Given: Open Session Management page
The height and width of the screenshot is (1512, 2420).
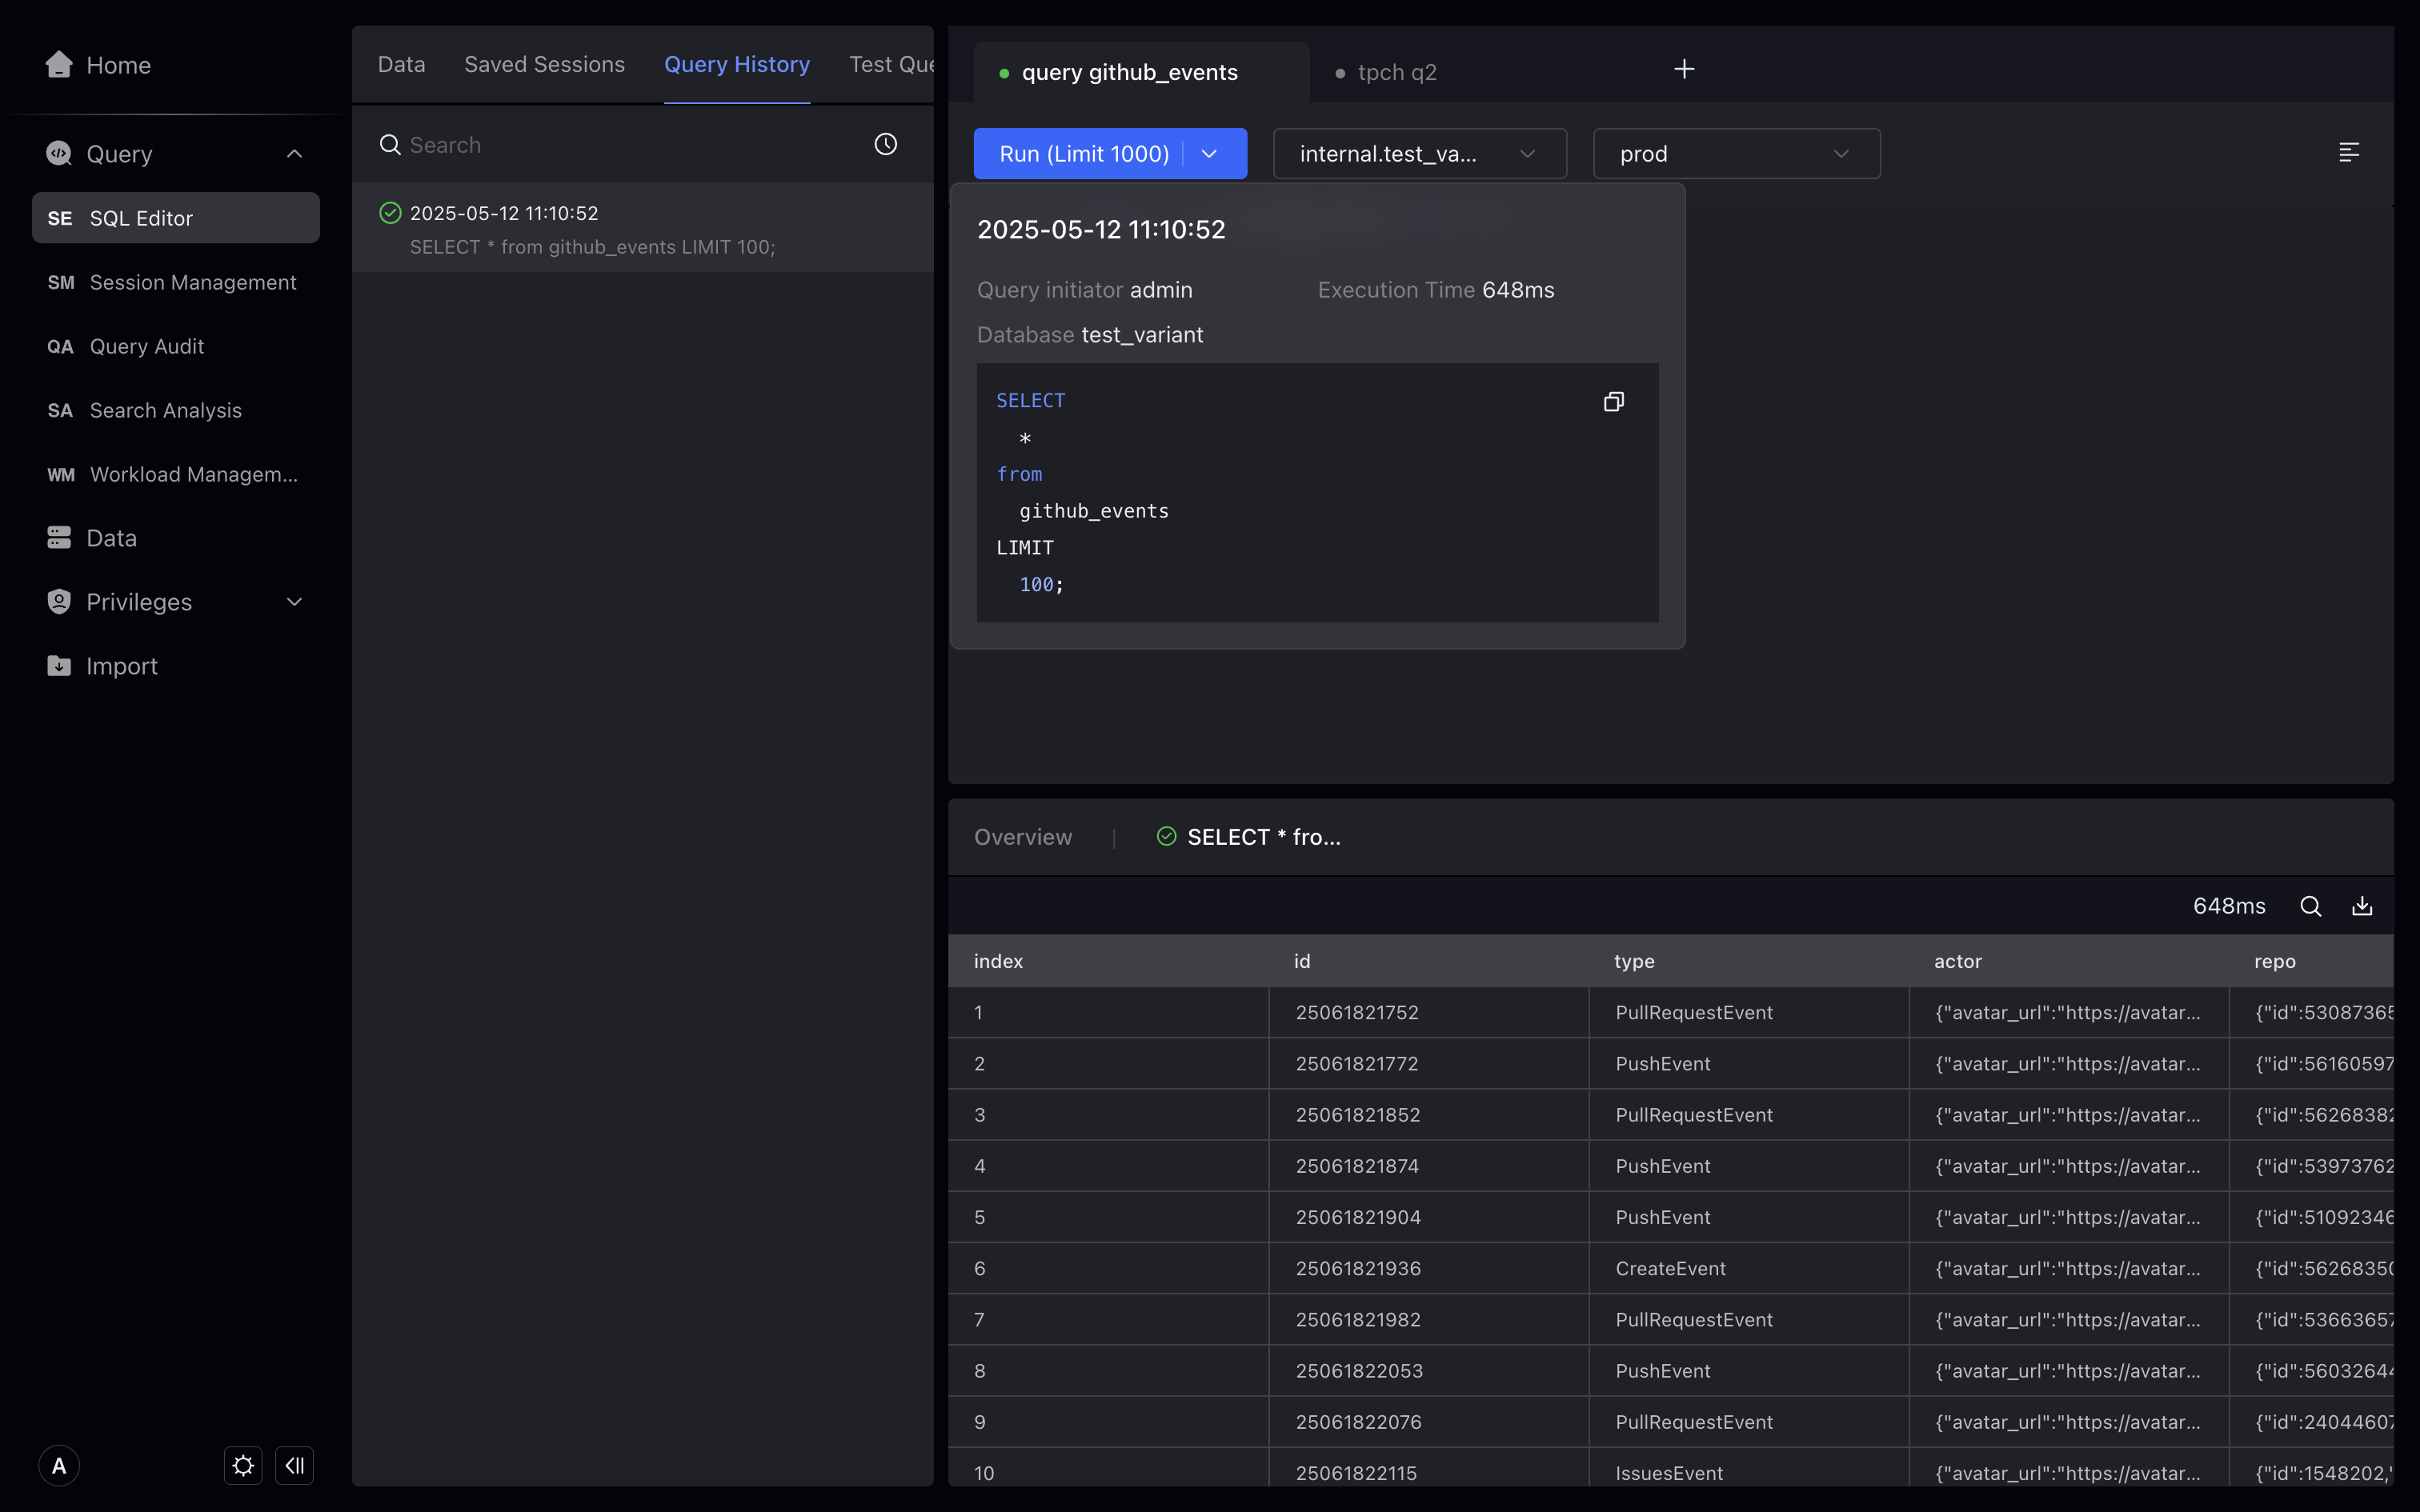Looking at the screenshot, I should [x=176, y=282].
